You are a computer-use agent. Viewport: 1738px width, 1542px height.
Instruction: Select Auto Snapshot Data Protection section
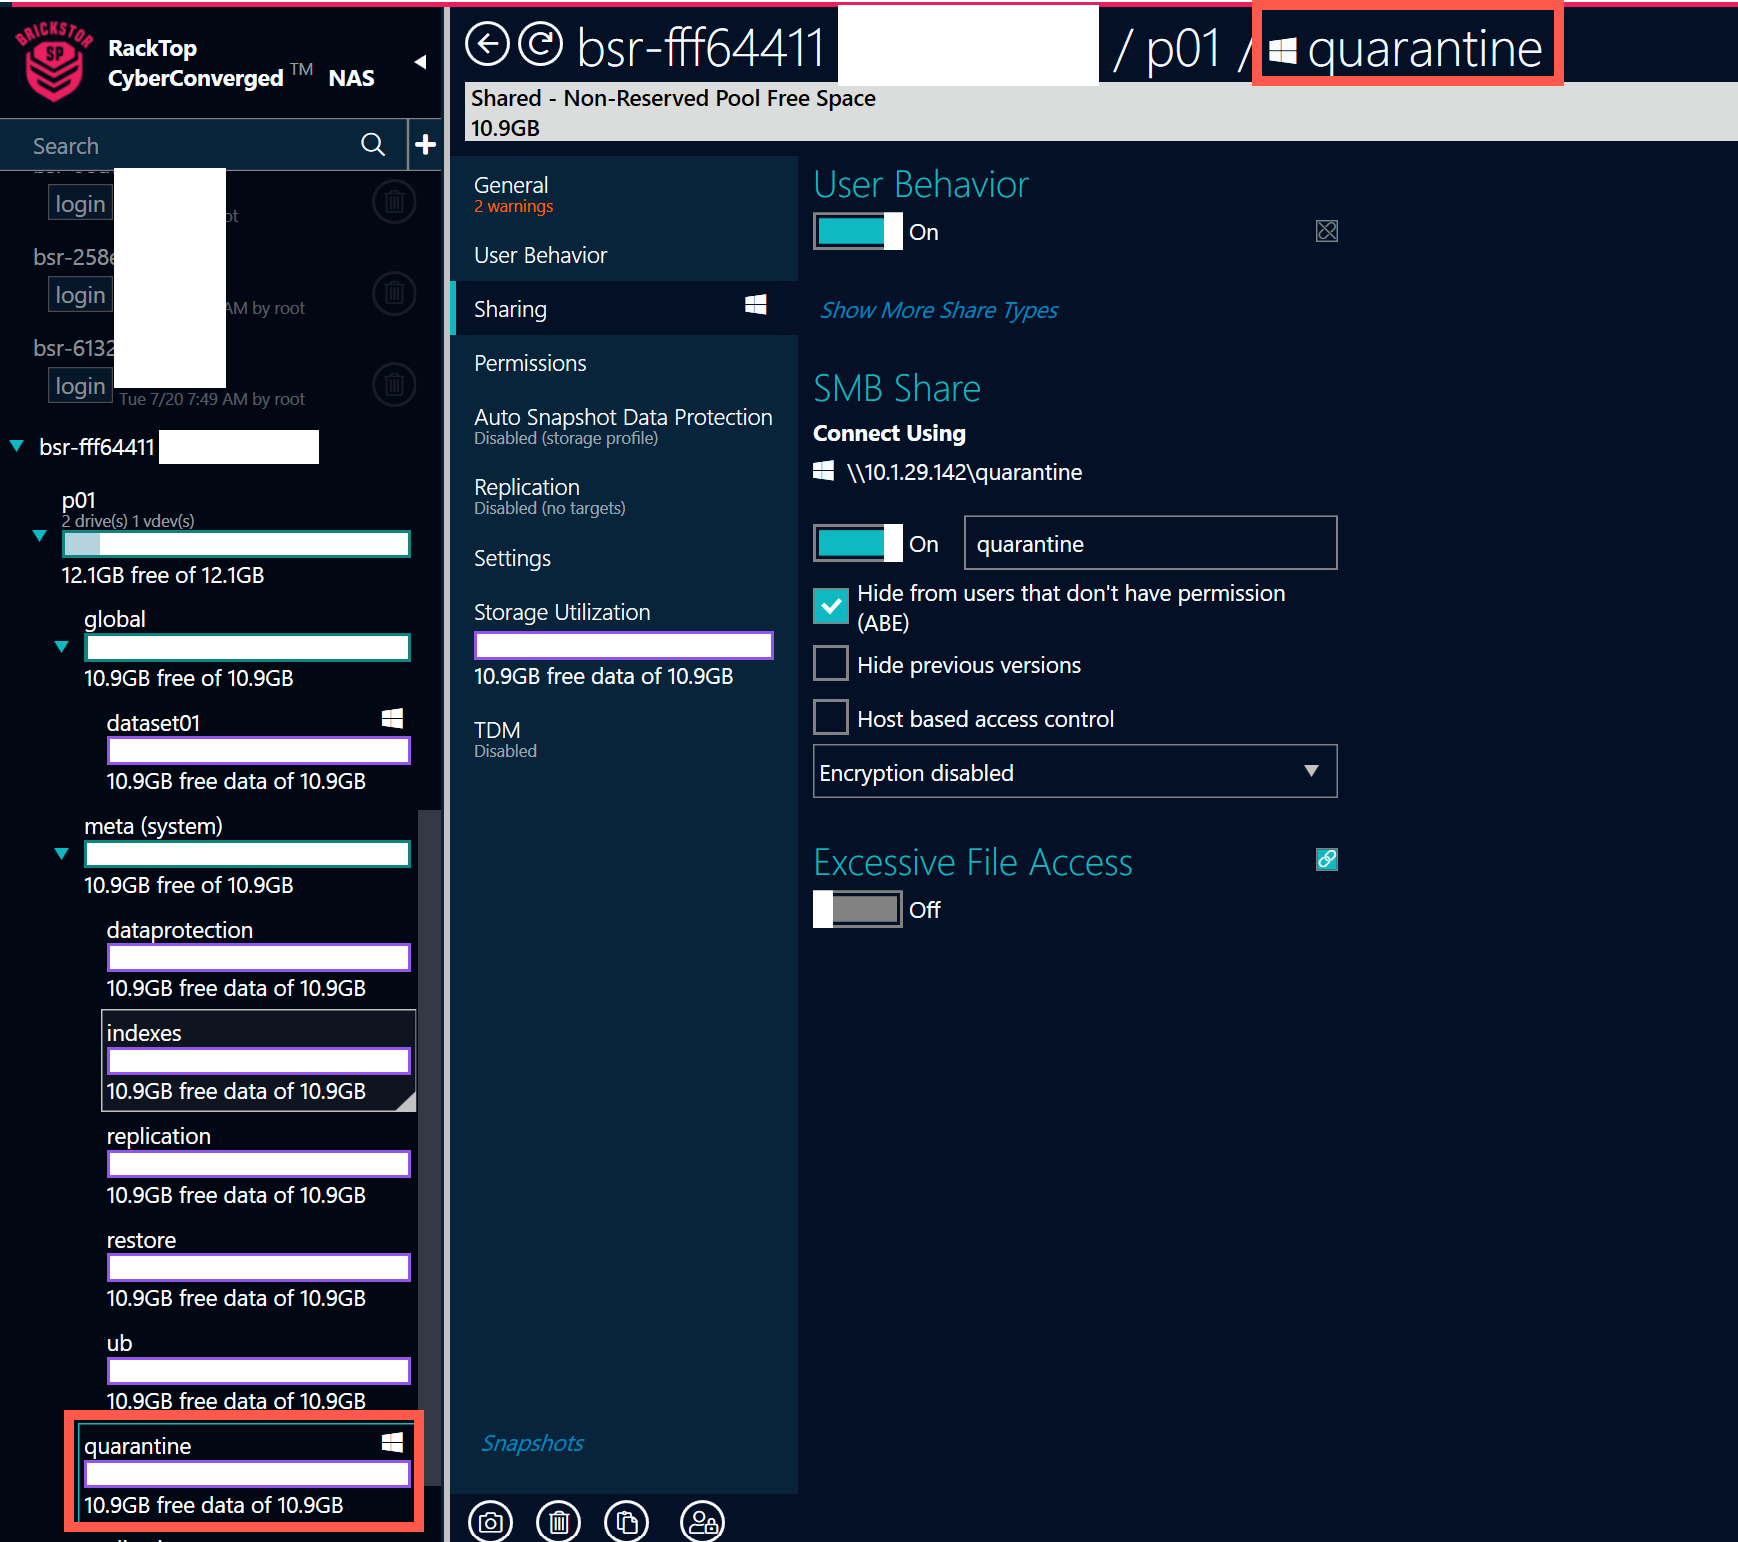click(622, 425)
